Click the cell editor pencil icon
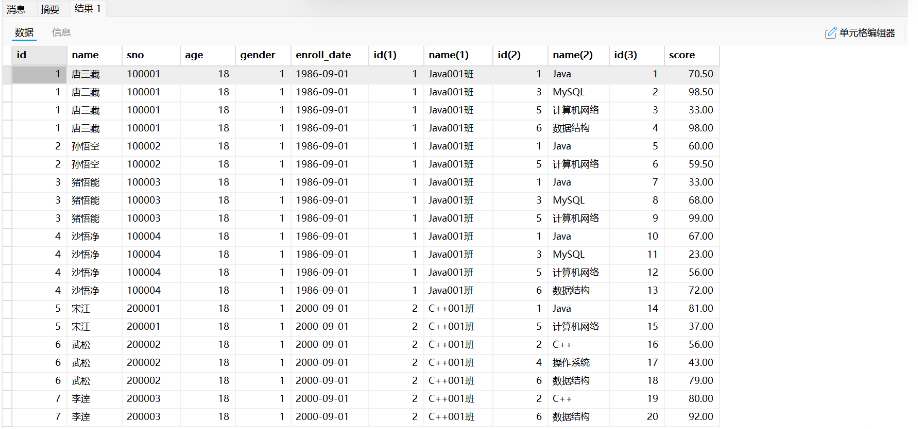The image size is (918, 429). pos(830,33)
